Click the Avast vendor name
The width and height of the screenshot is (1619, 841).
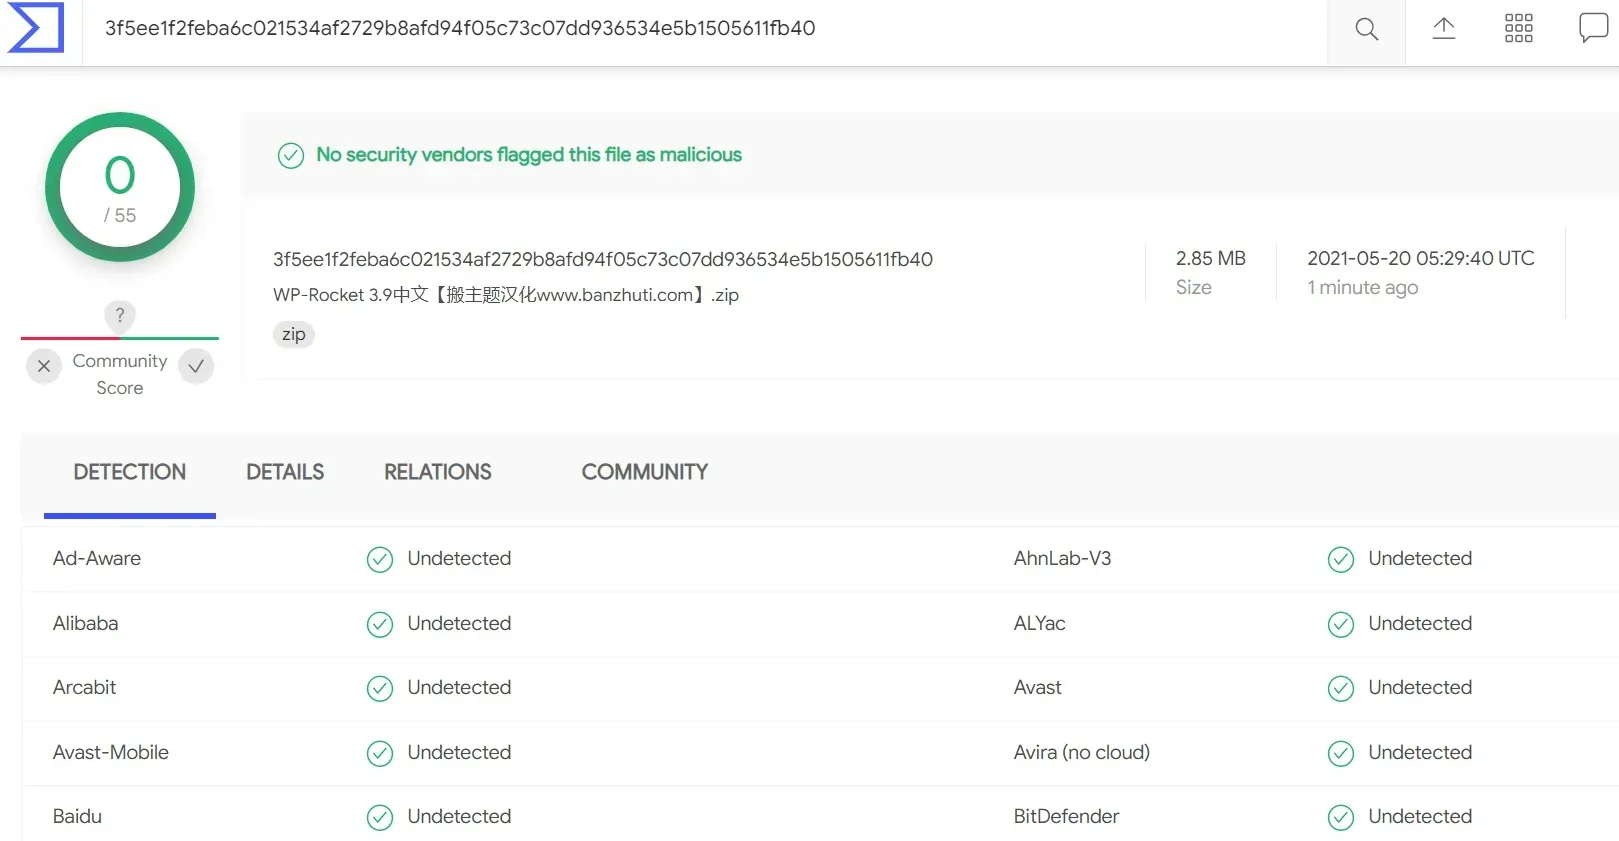click(x=1038, y=687)
